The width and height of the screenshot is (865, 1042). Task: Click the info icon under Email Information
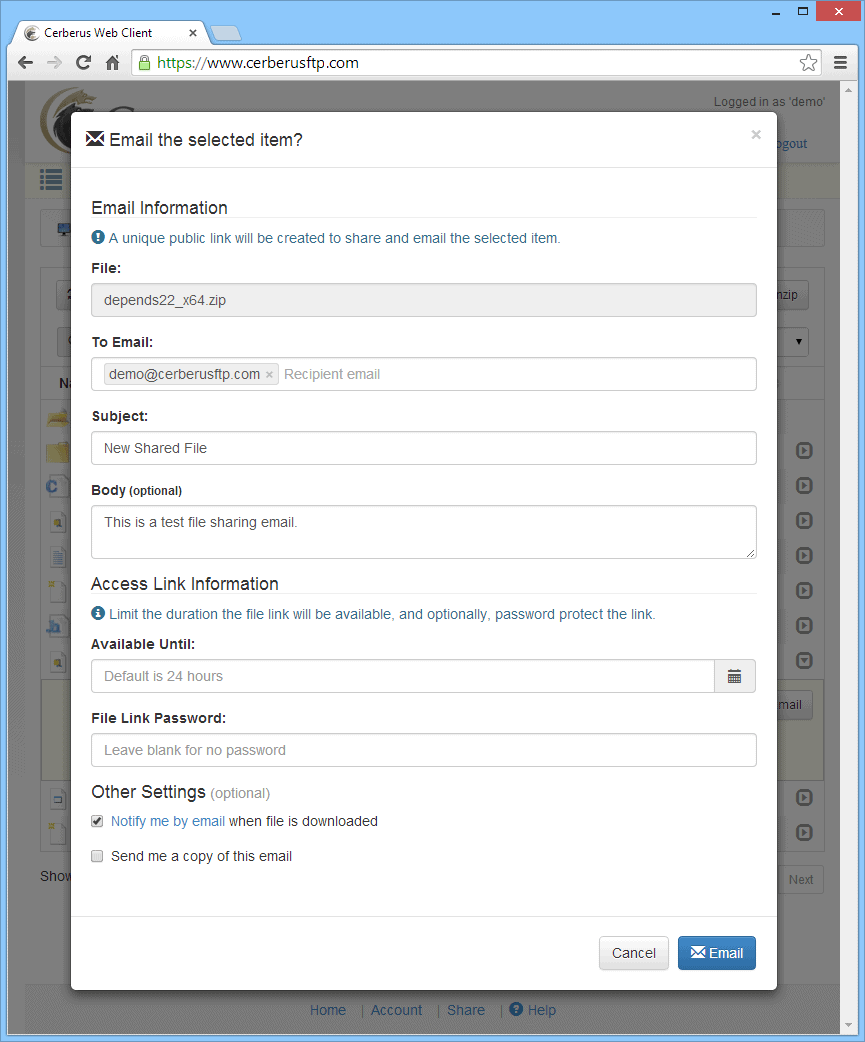[97, 238]
